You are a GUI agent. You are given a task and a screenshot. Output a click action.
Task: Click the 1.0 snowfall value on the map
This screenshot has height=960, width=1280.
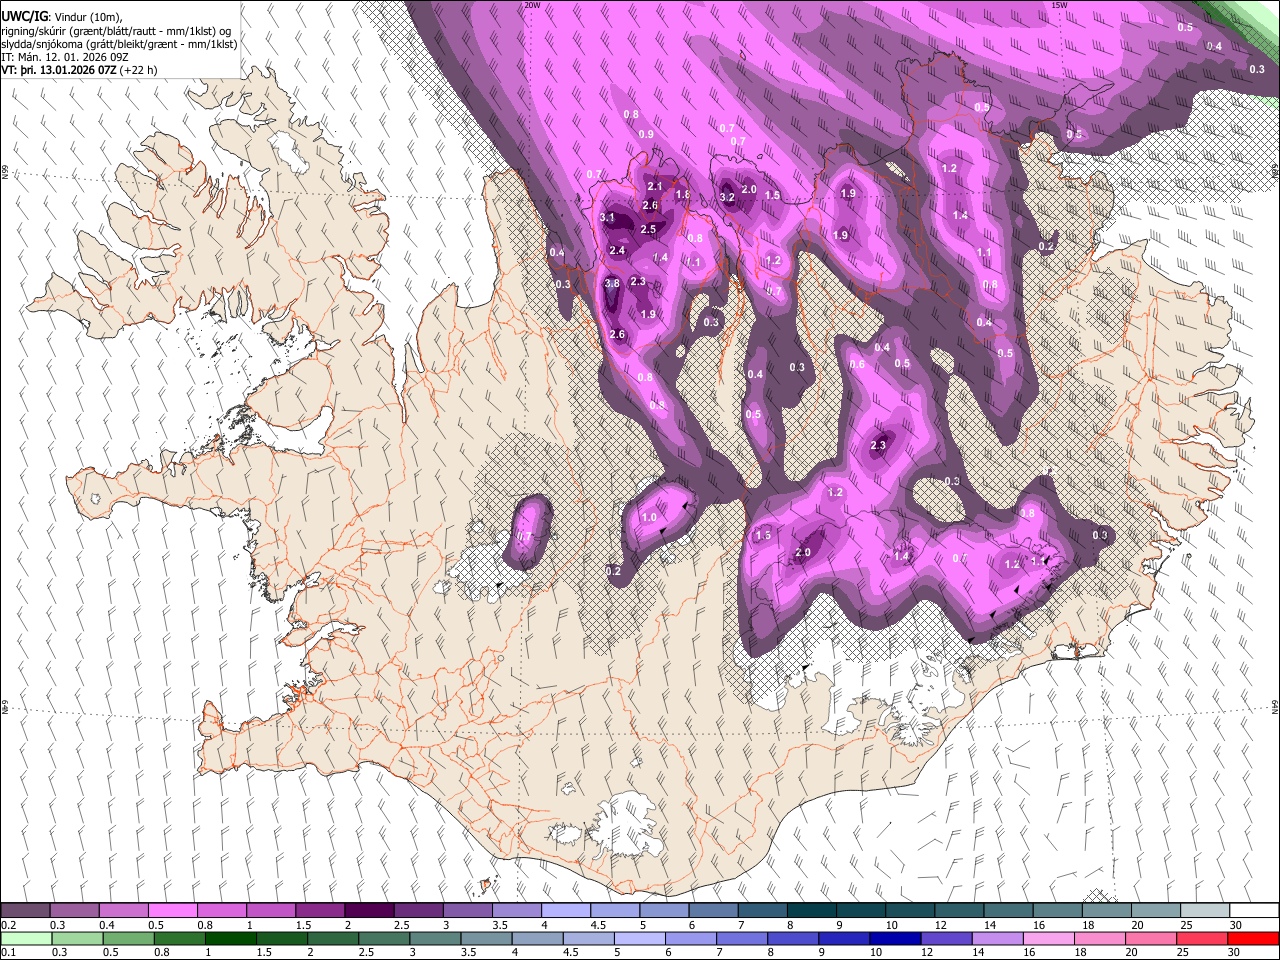tap(649, 517)
